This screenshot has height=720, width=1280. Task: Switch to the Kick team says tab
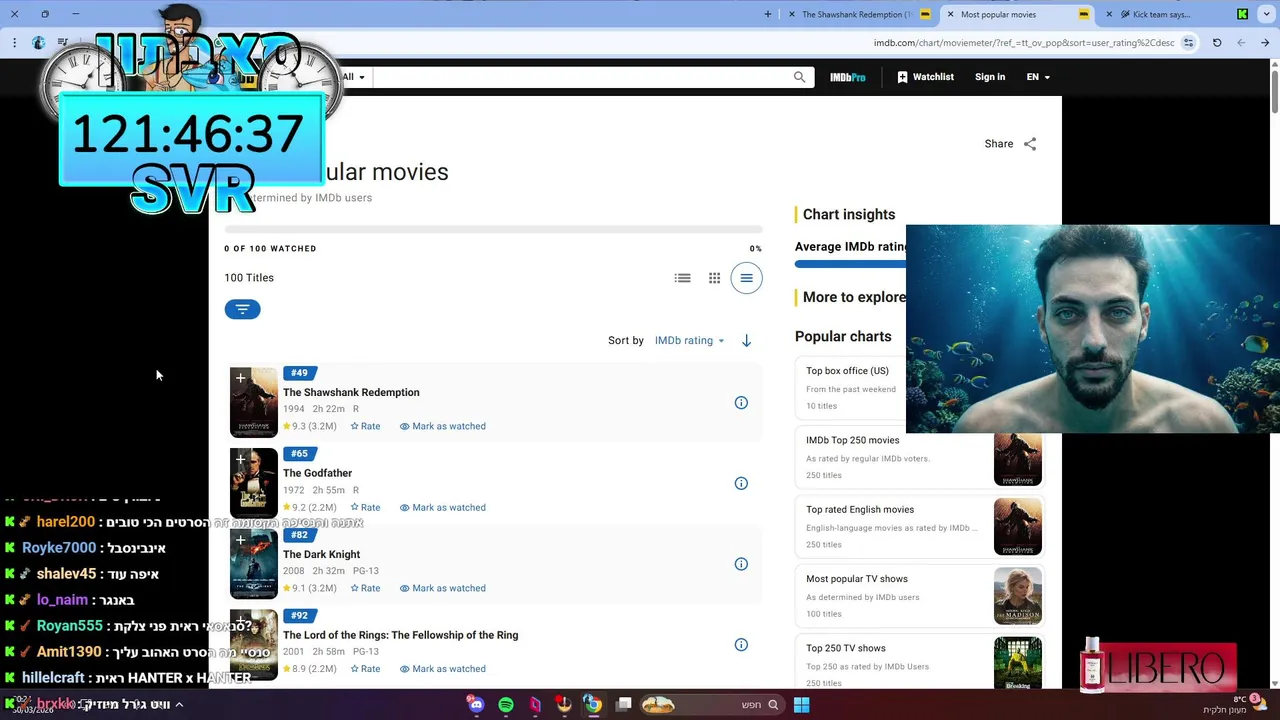coord(1178,14)
